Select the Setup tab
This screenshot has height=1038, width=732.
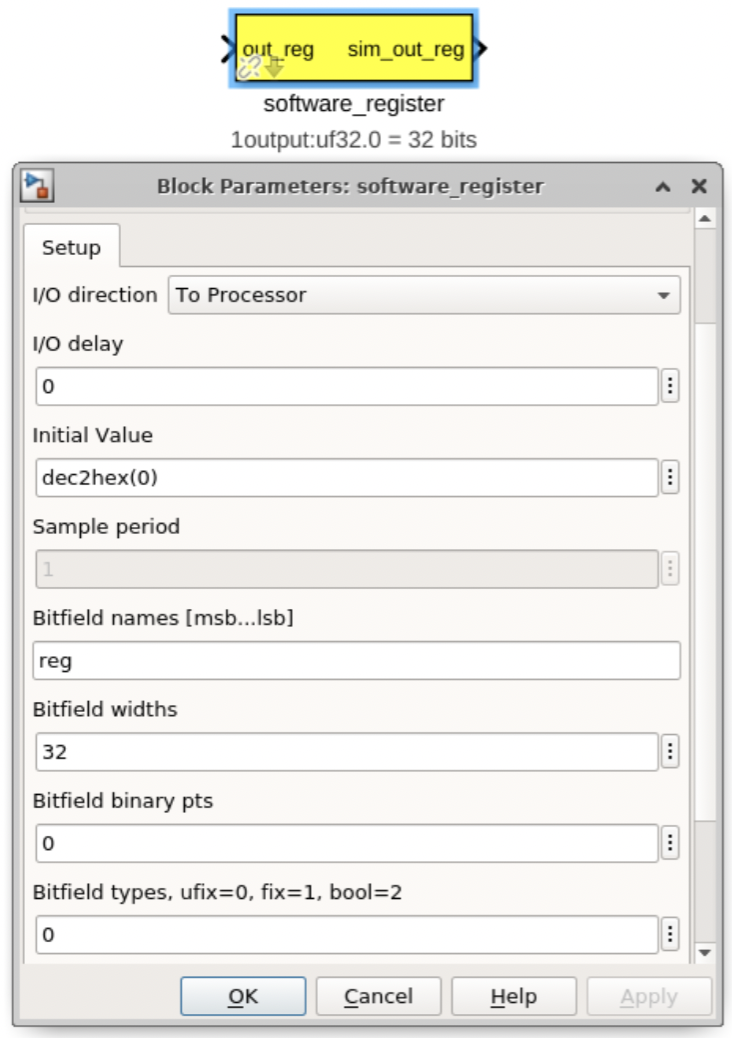click(71, 248)
